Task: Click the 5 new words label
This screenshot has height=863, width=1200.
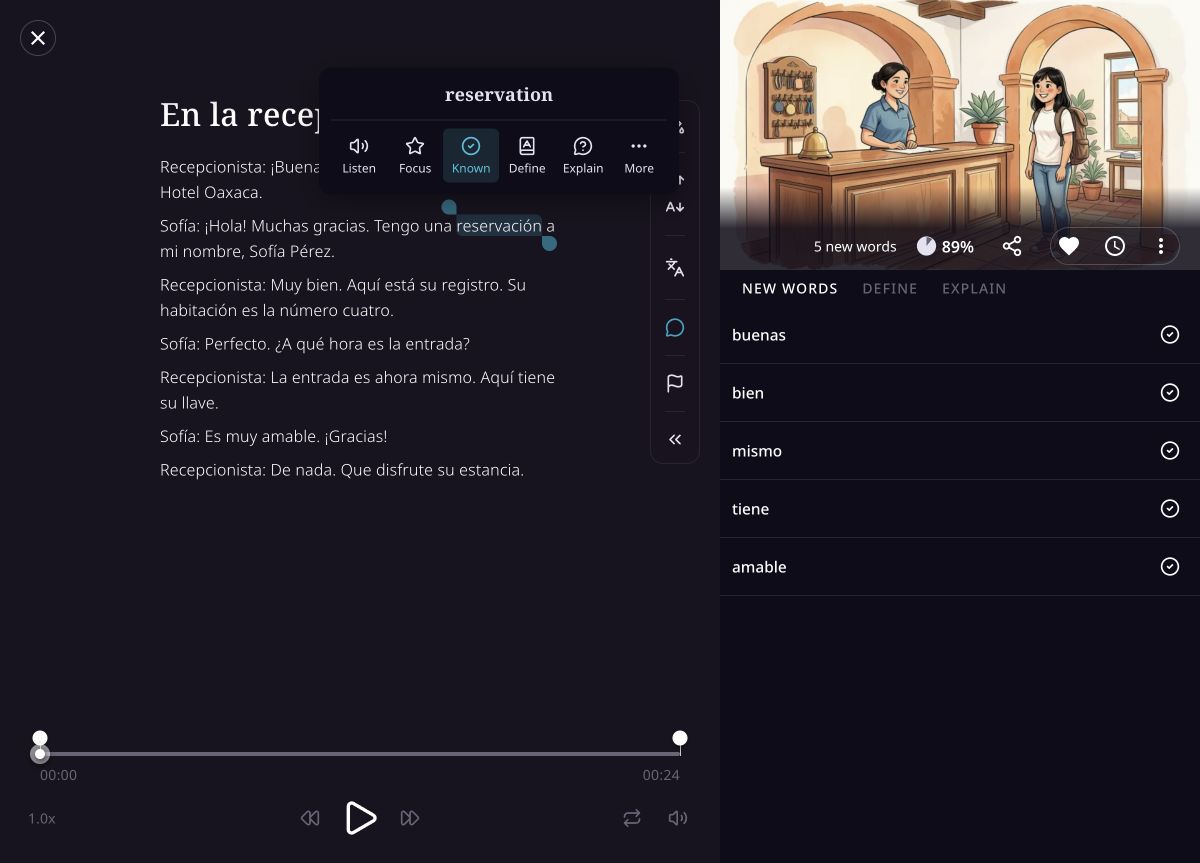Action: tap(855, 246)
